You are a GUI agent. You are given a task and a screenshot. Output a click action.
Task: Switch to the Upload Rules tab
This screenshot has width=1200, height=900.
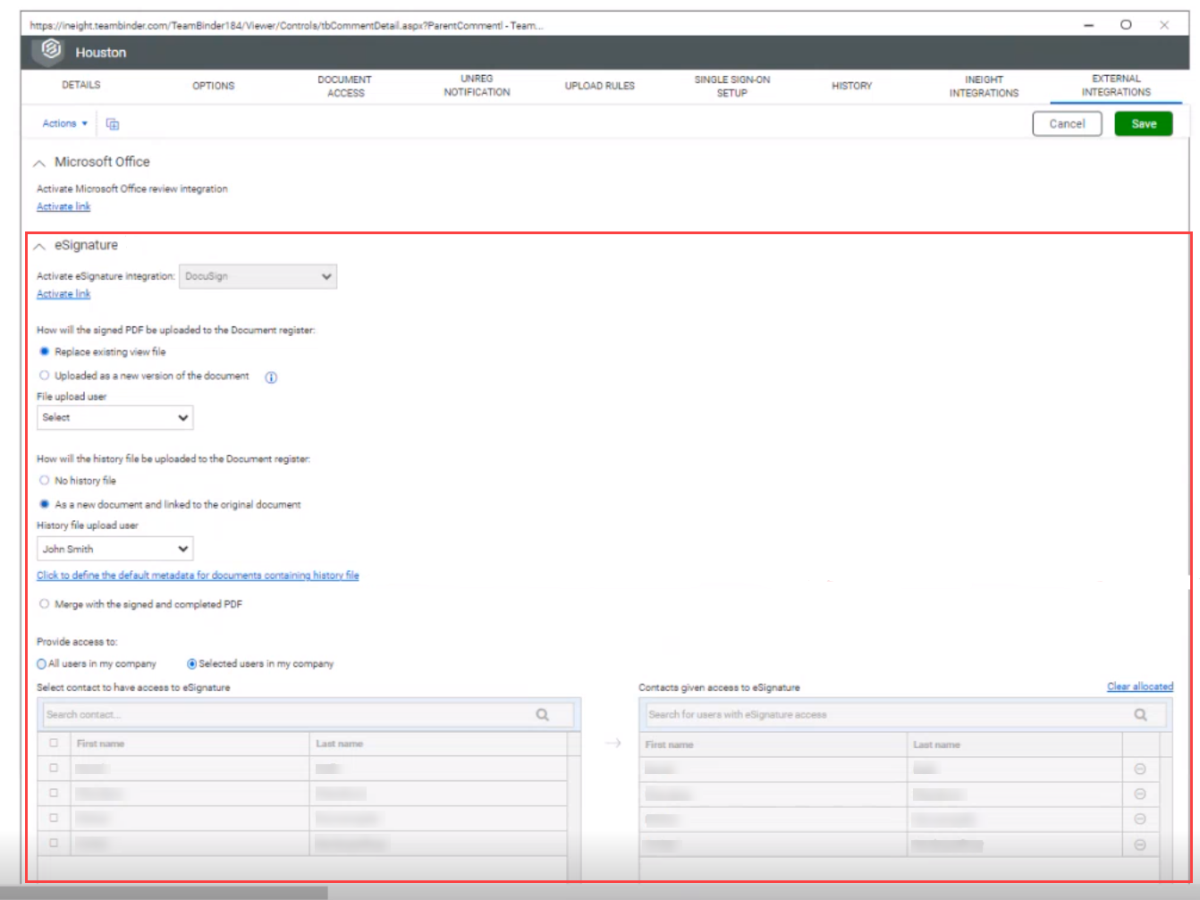tap(599, 86)
